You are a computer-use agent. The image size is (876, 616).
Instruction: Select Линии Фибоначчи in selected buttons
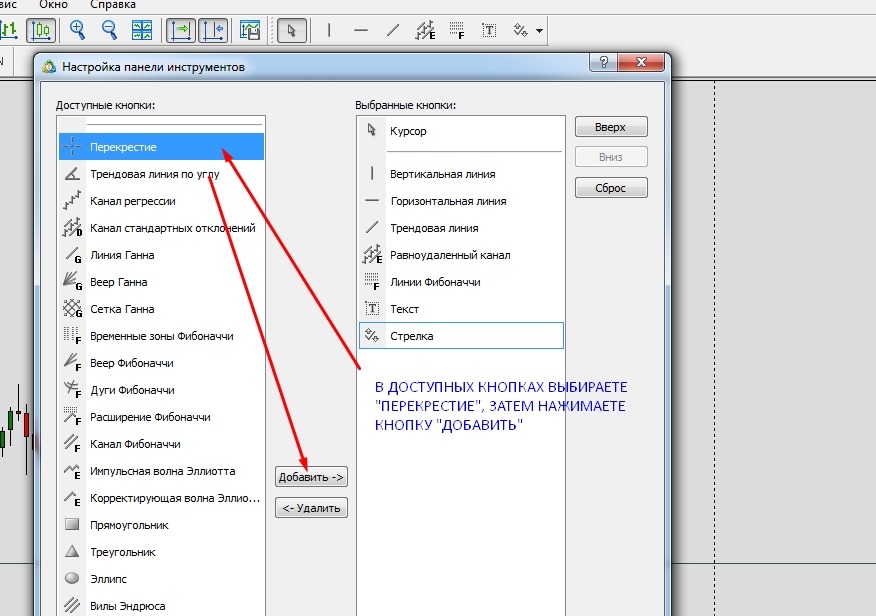click(461, 282)
